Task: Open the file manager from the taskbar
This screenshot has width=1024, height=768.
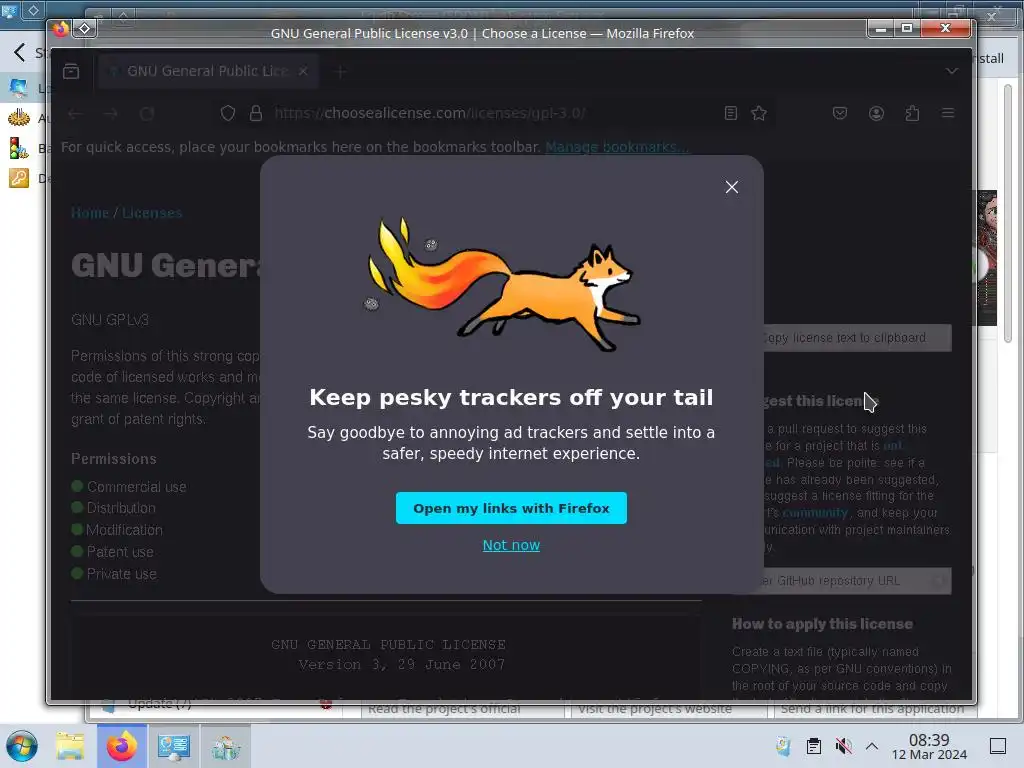Action: 70,746
